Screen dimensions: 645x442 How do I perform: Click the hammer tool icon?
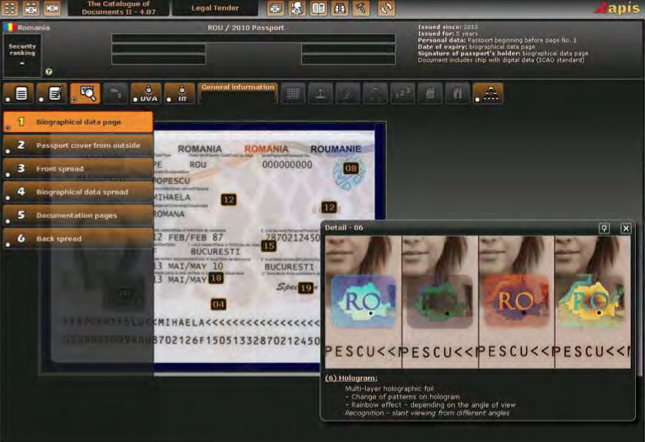(x=361, y=8)
